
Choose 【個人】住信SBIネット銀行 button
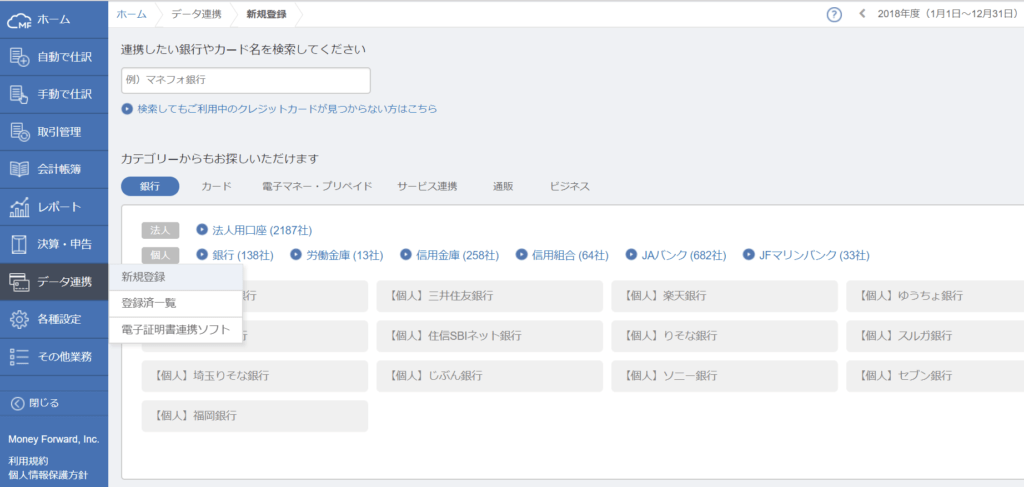pos(490,336)
